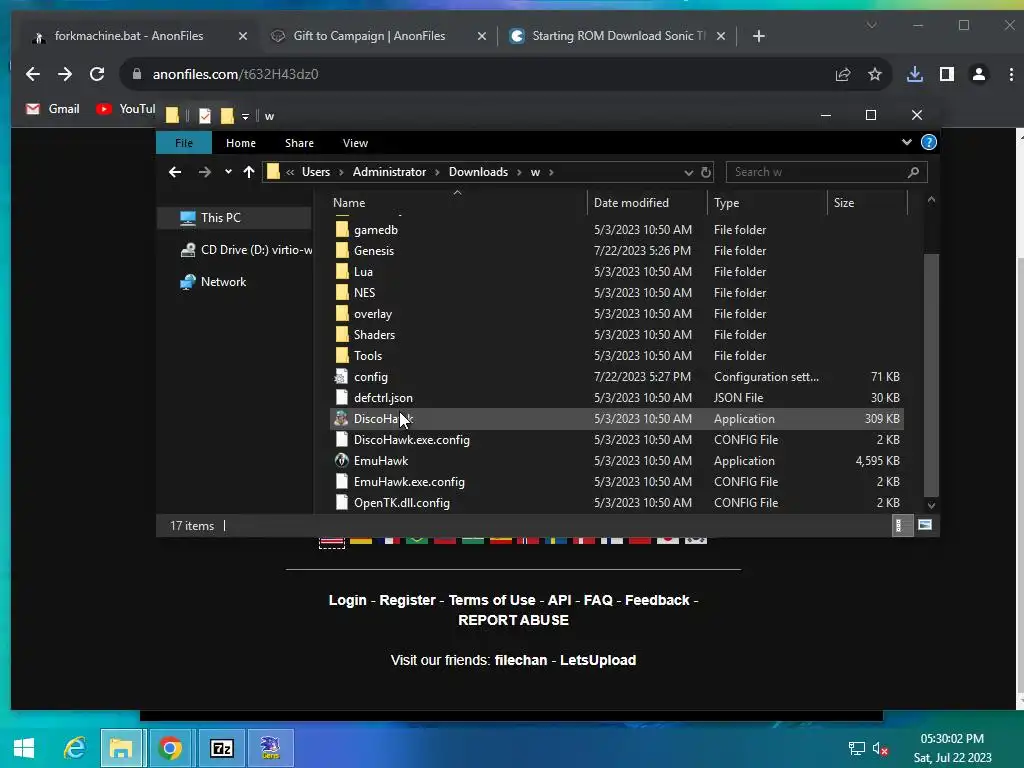
Task: Open Chrome tab search dropdown
Action: click(x=871, y=25)
